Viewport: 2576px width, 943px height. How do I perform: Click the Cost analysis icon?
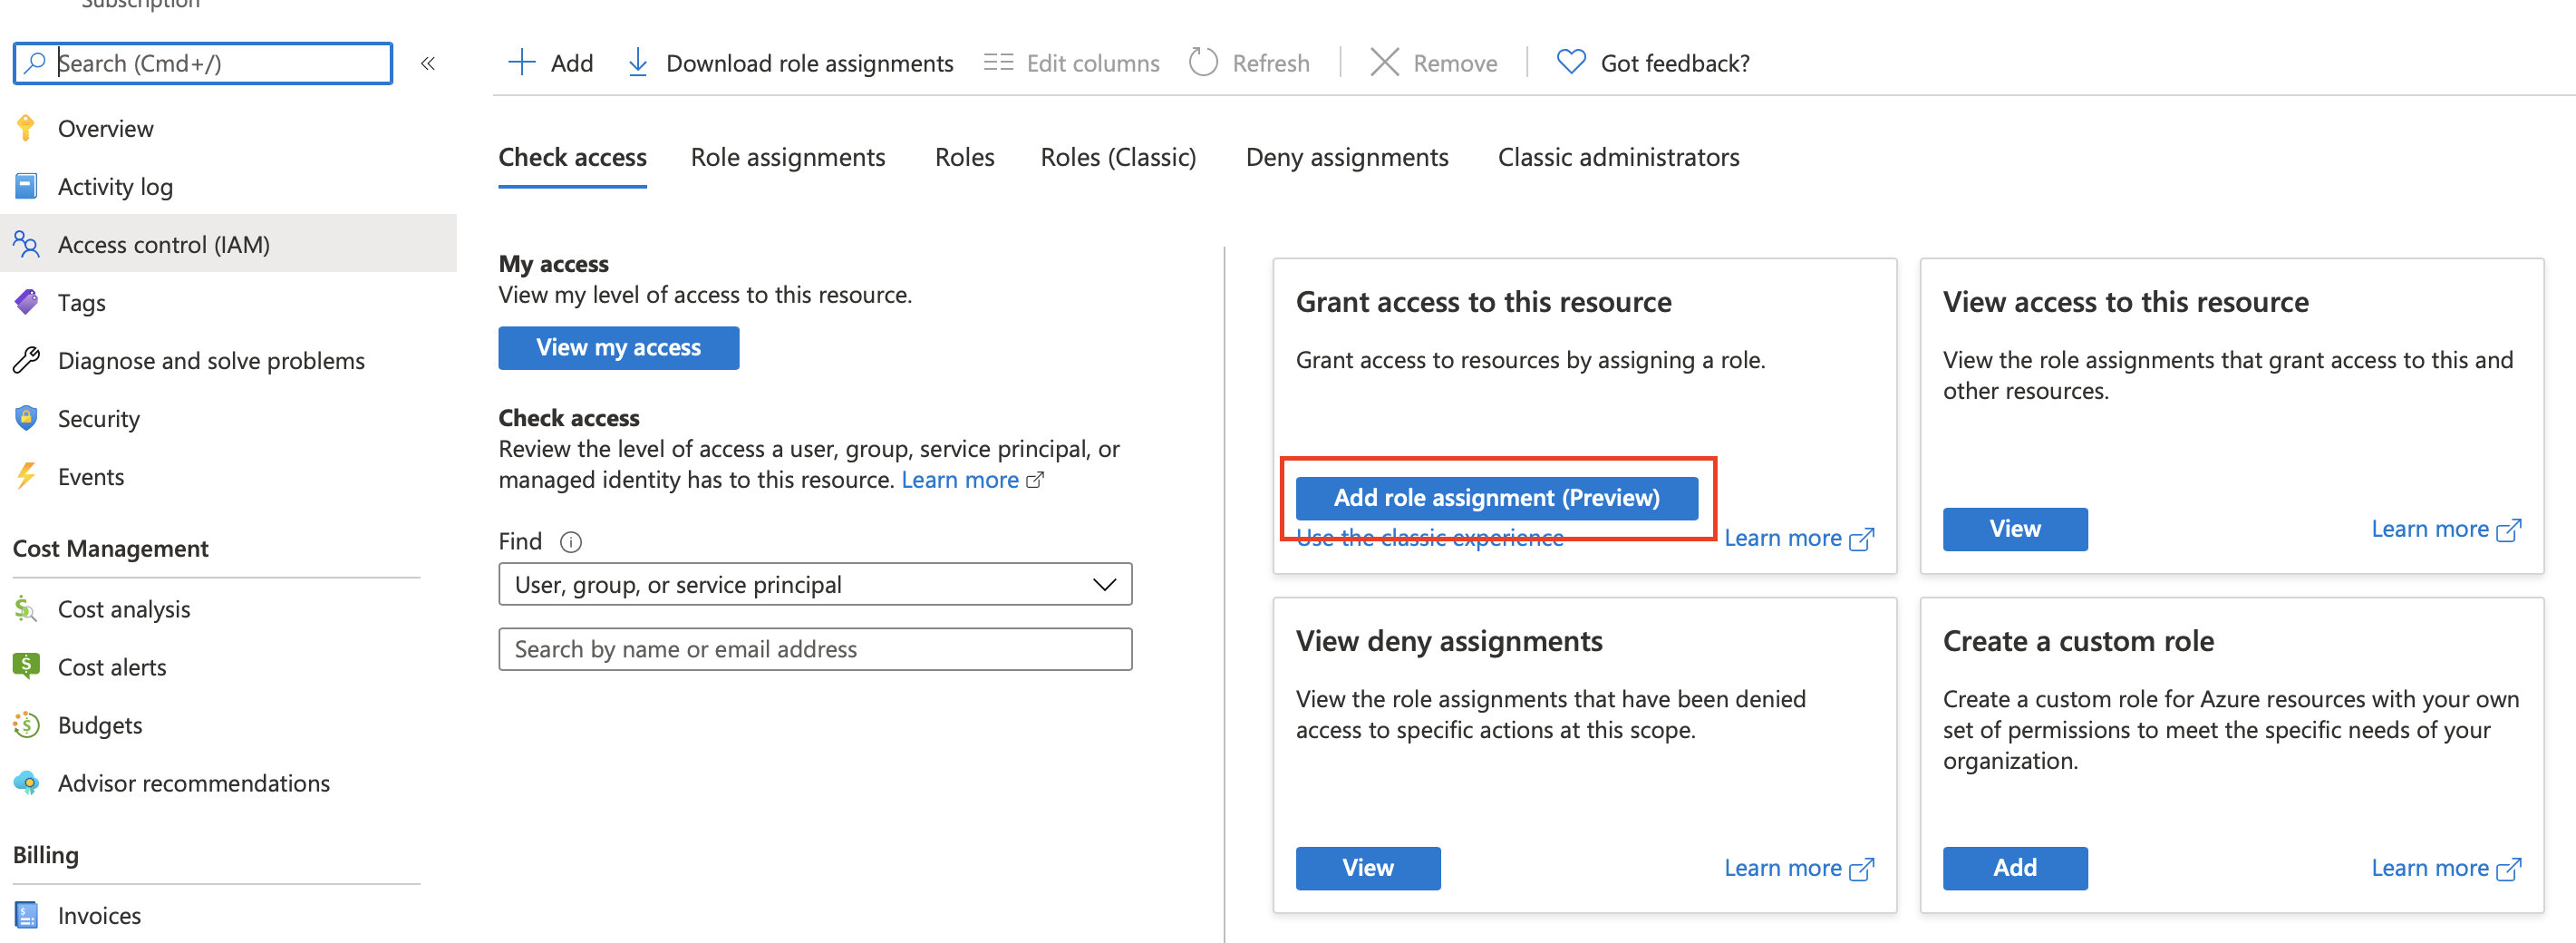pos(26,609)
